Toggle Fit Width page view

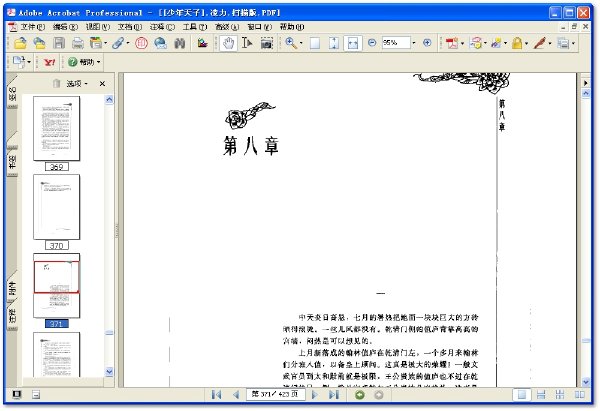point(352,43)
